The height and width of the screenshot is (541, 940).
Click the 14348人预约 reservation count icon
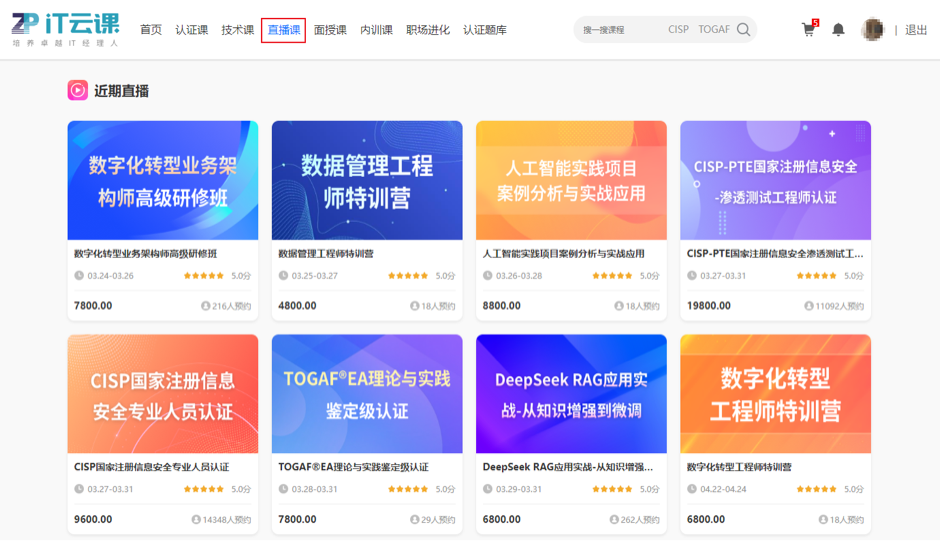[x=196, y=520]
